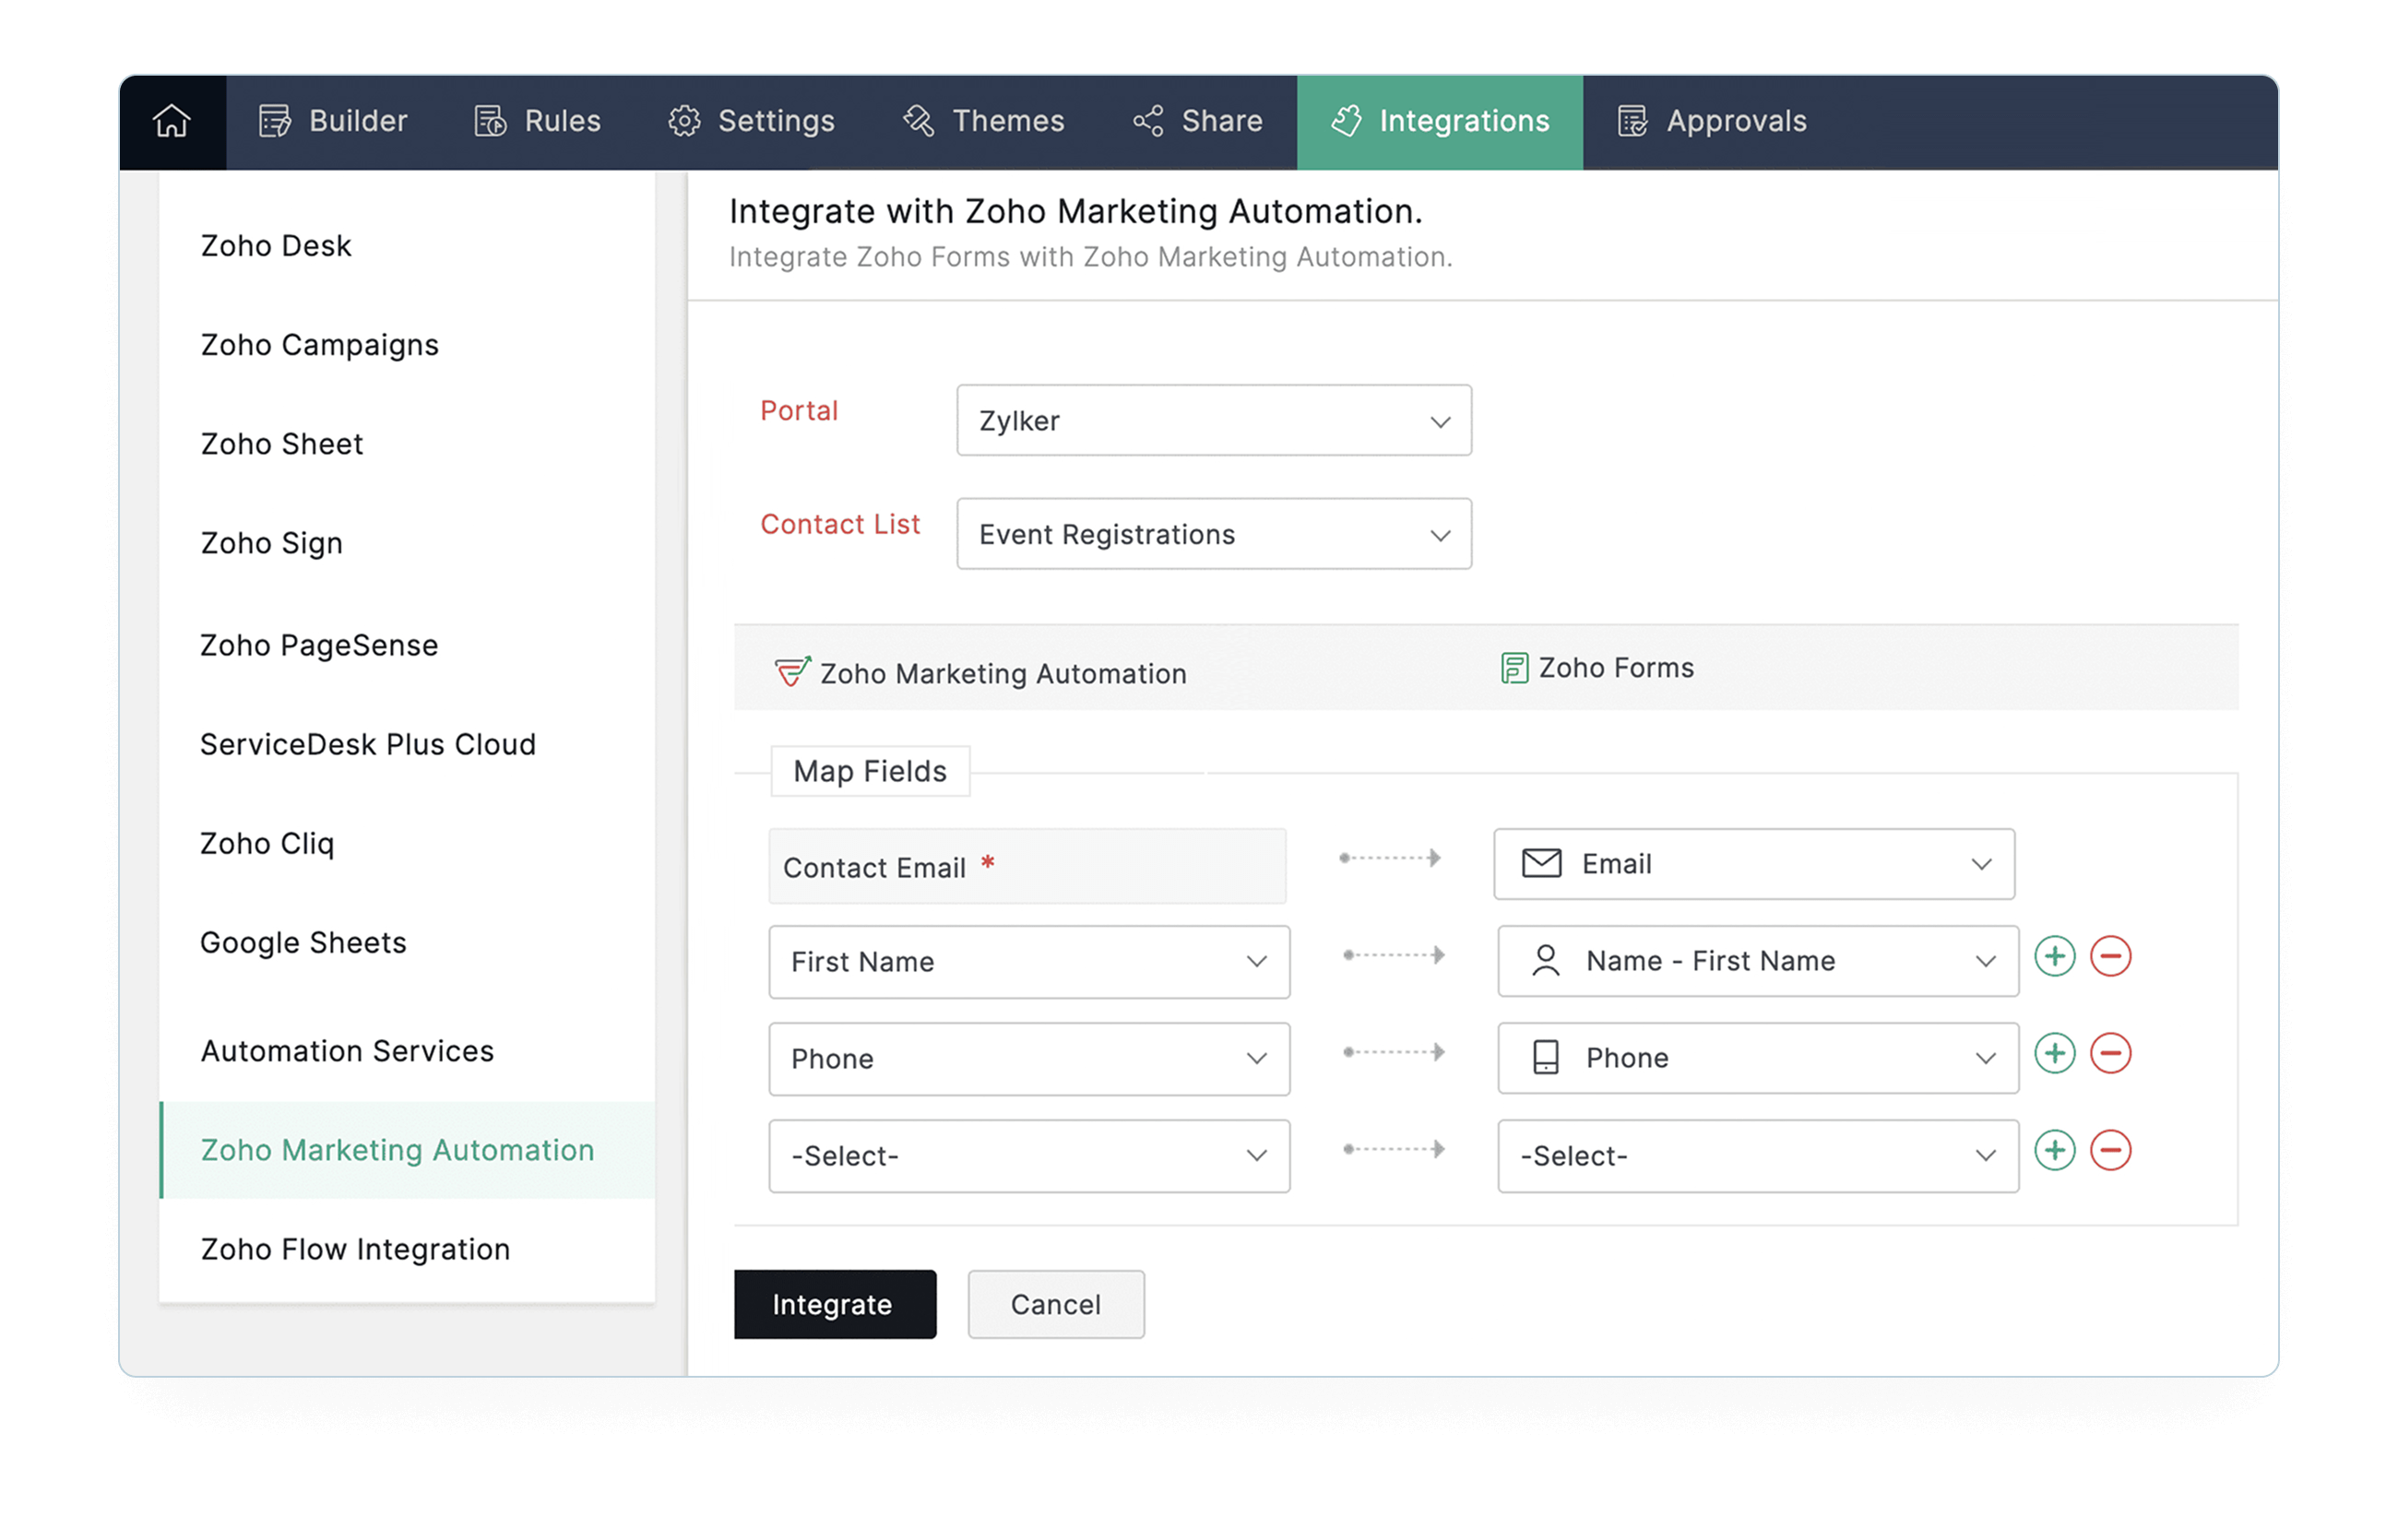The image size is (2398, 1540).
Task: Click the Builder tab icon
Action: (275, 121)
